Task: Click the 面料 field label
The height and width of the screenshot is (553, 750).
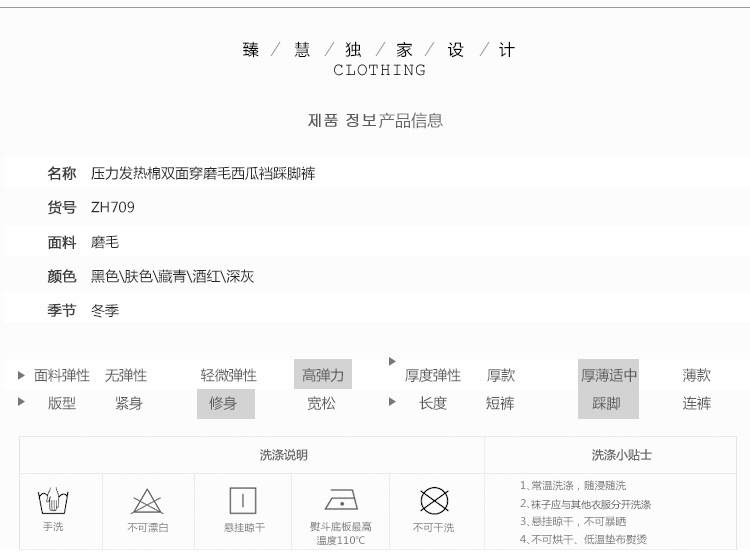Action: click(62, 242)
